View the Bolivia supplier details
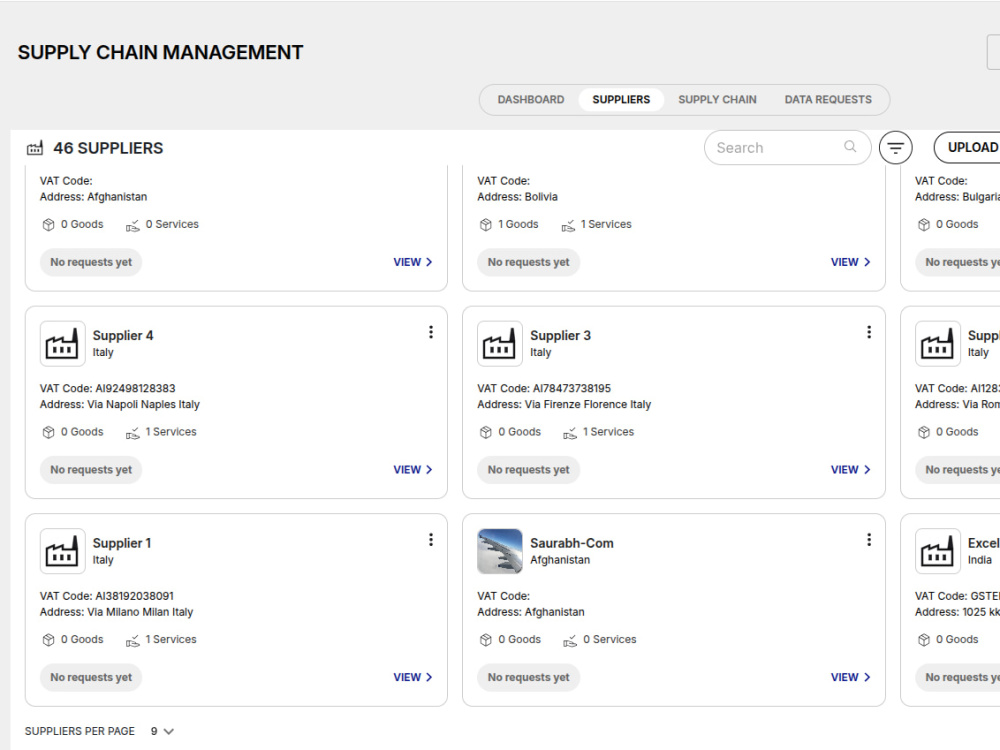 coord(850,262)
